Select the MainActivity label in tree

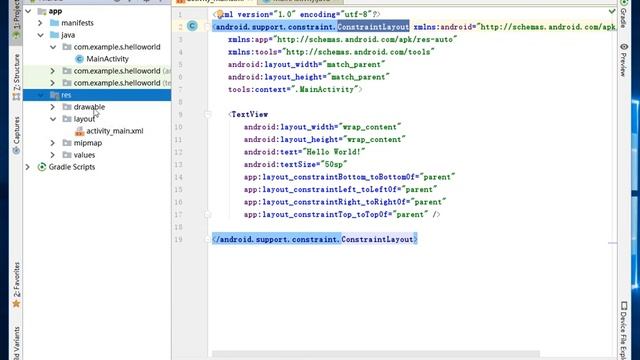tap(107, 59)
